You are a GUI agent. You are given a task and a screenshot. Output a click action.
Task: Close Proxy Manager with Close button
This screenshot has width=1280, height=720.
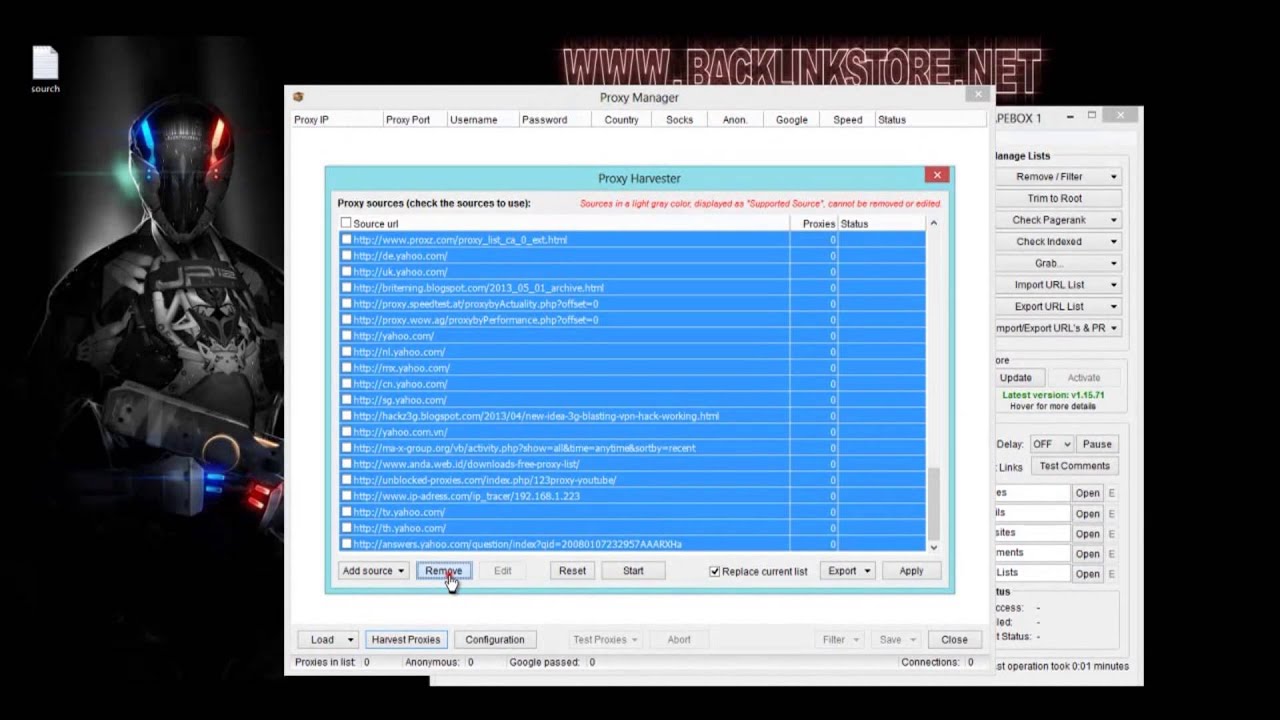(x=954, y=639)
